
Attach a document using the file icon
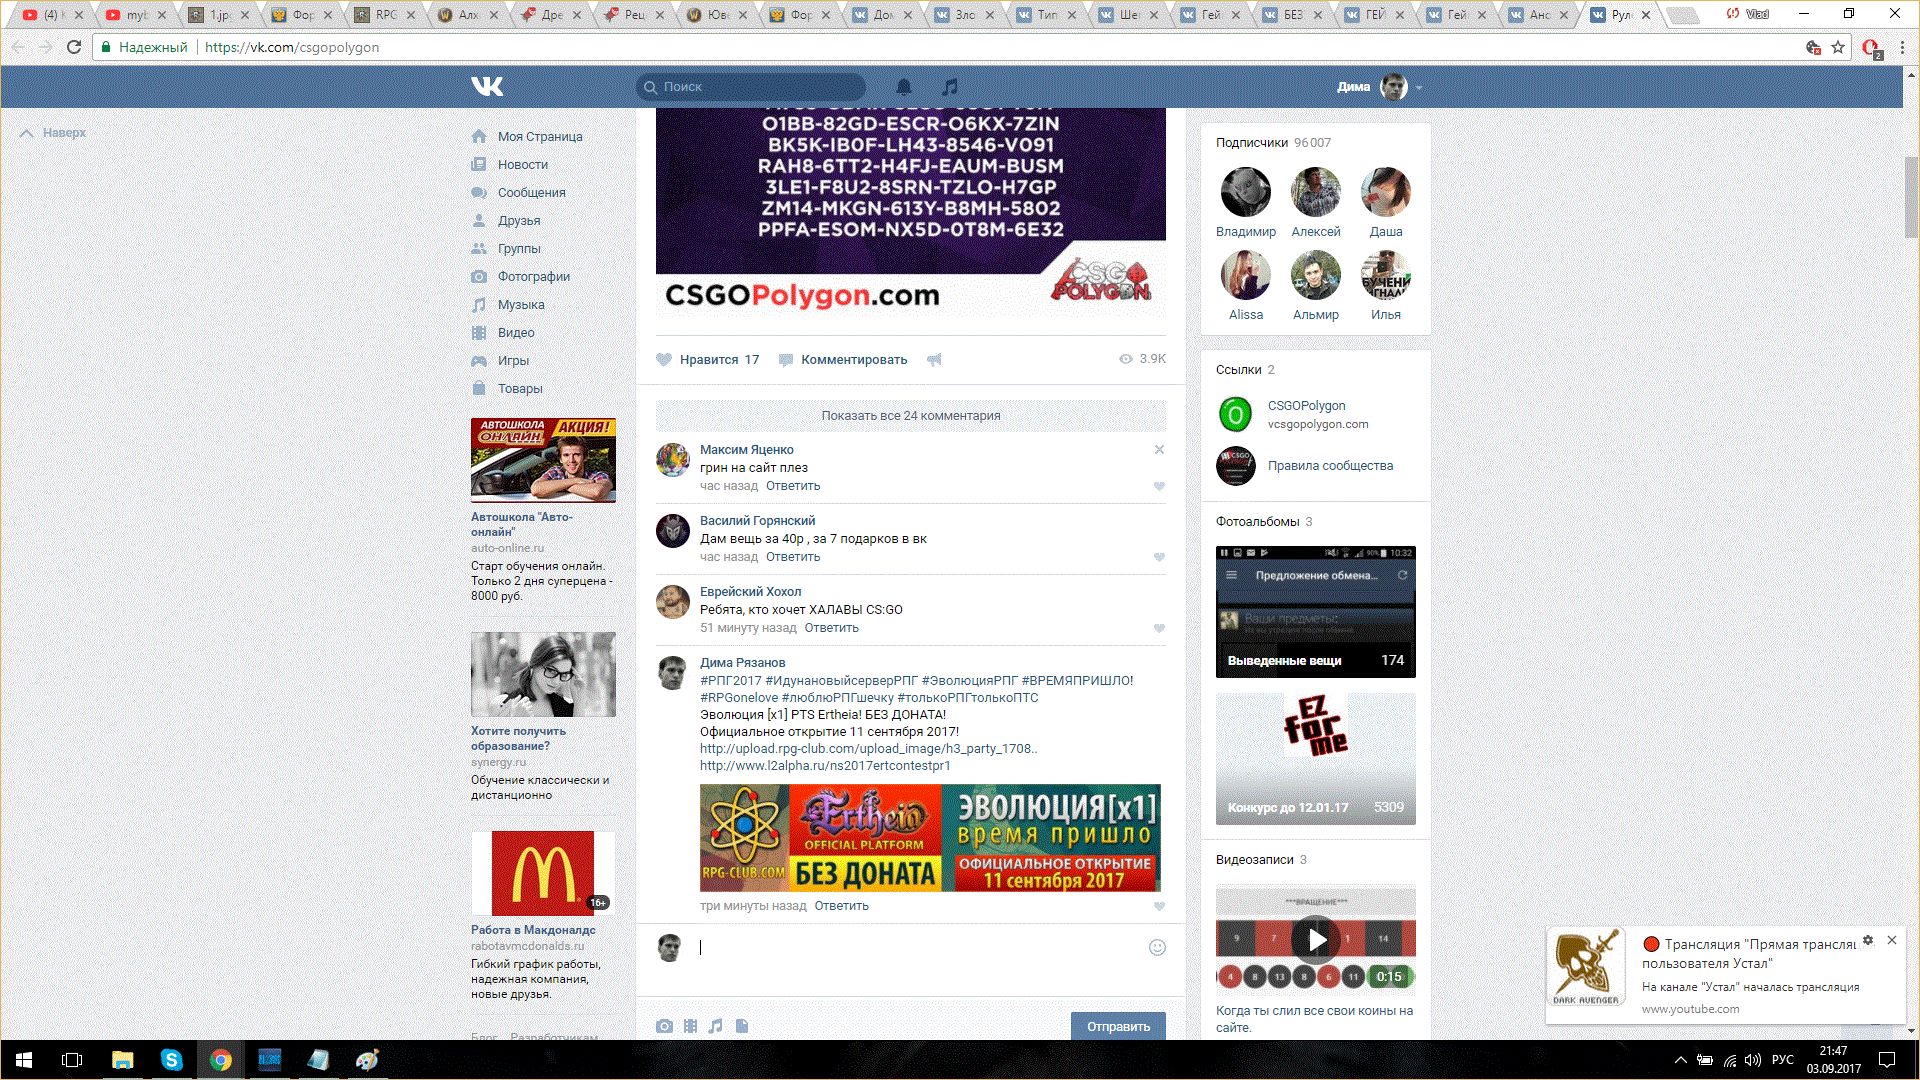[x=742, y=1026]
